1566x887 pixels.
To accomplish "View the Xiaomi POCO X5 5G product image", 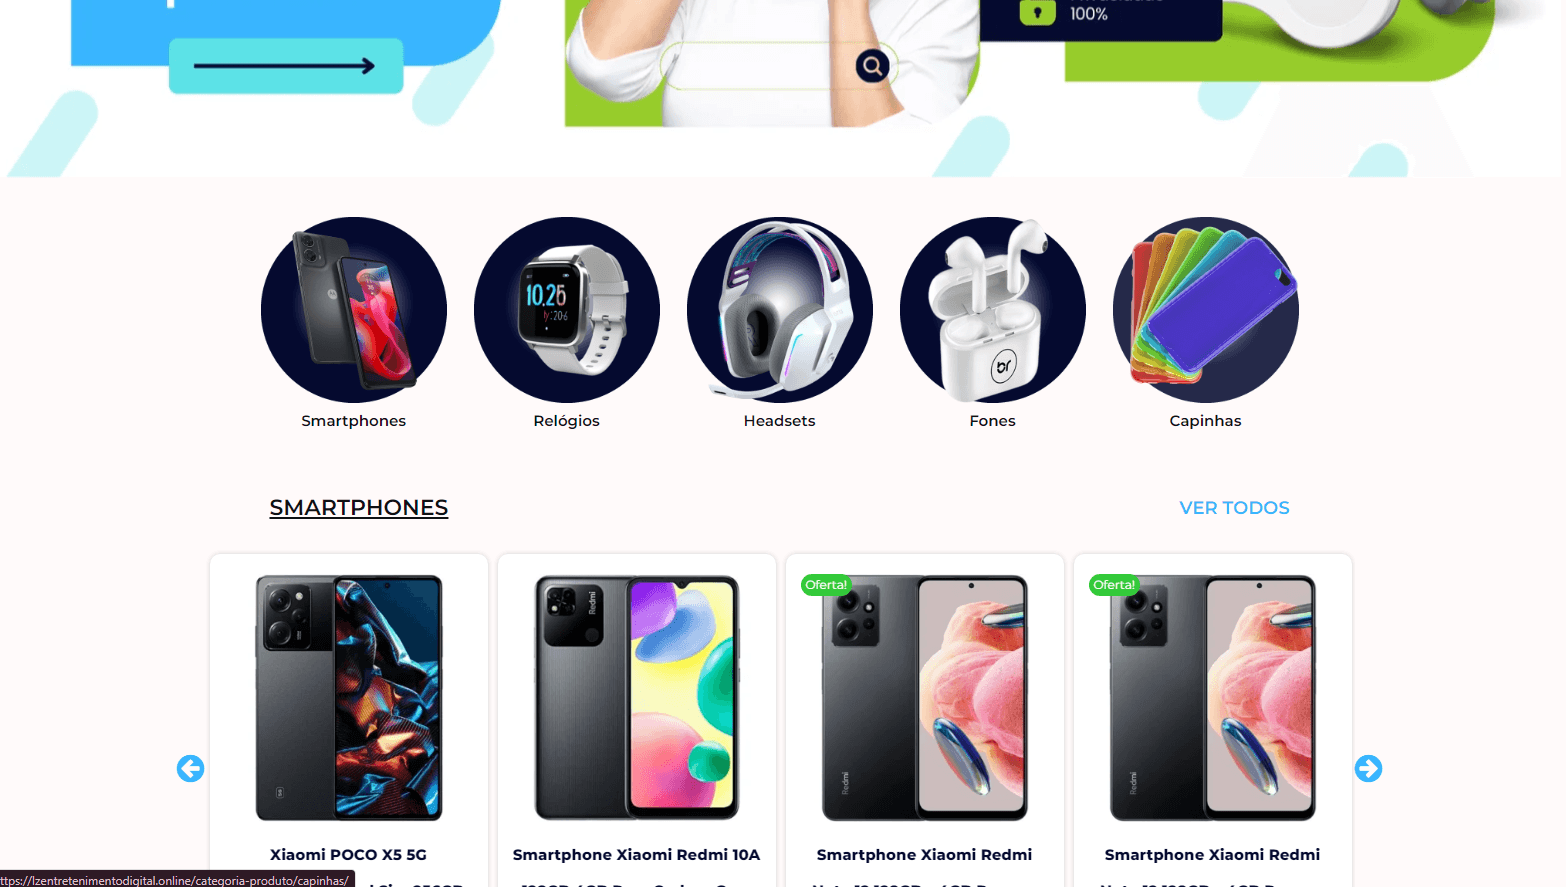I will pos(349,698).
